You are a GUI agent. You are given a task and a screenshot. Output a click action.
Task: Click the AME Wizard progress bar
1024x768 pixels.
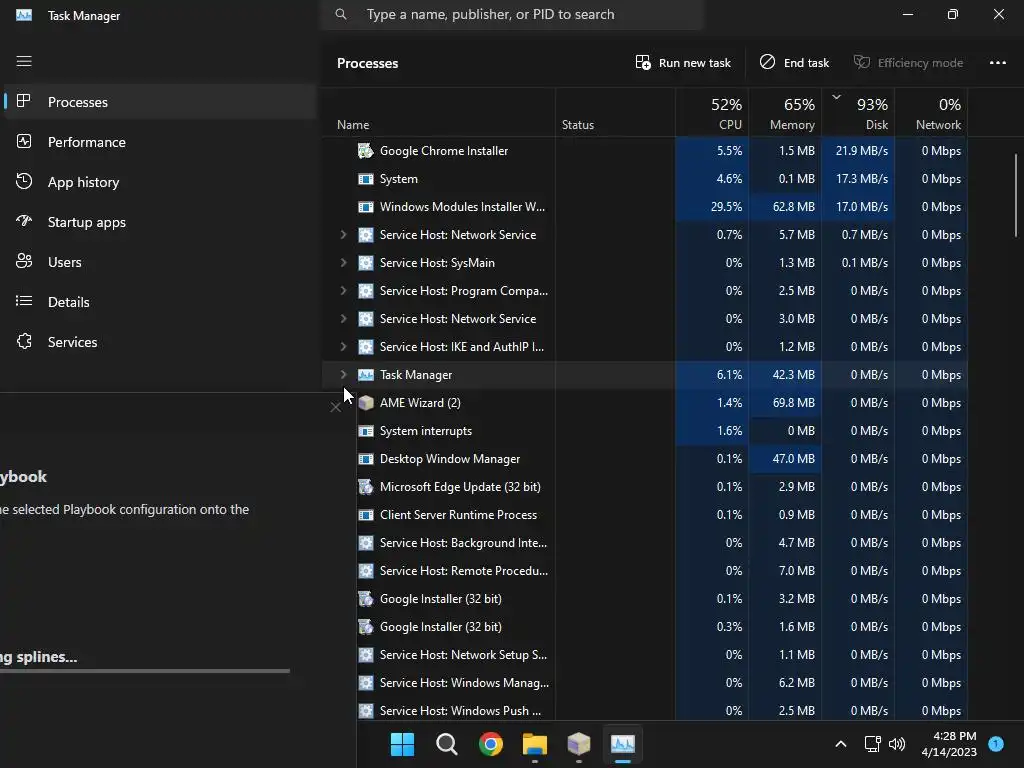point(145,671)
